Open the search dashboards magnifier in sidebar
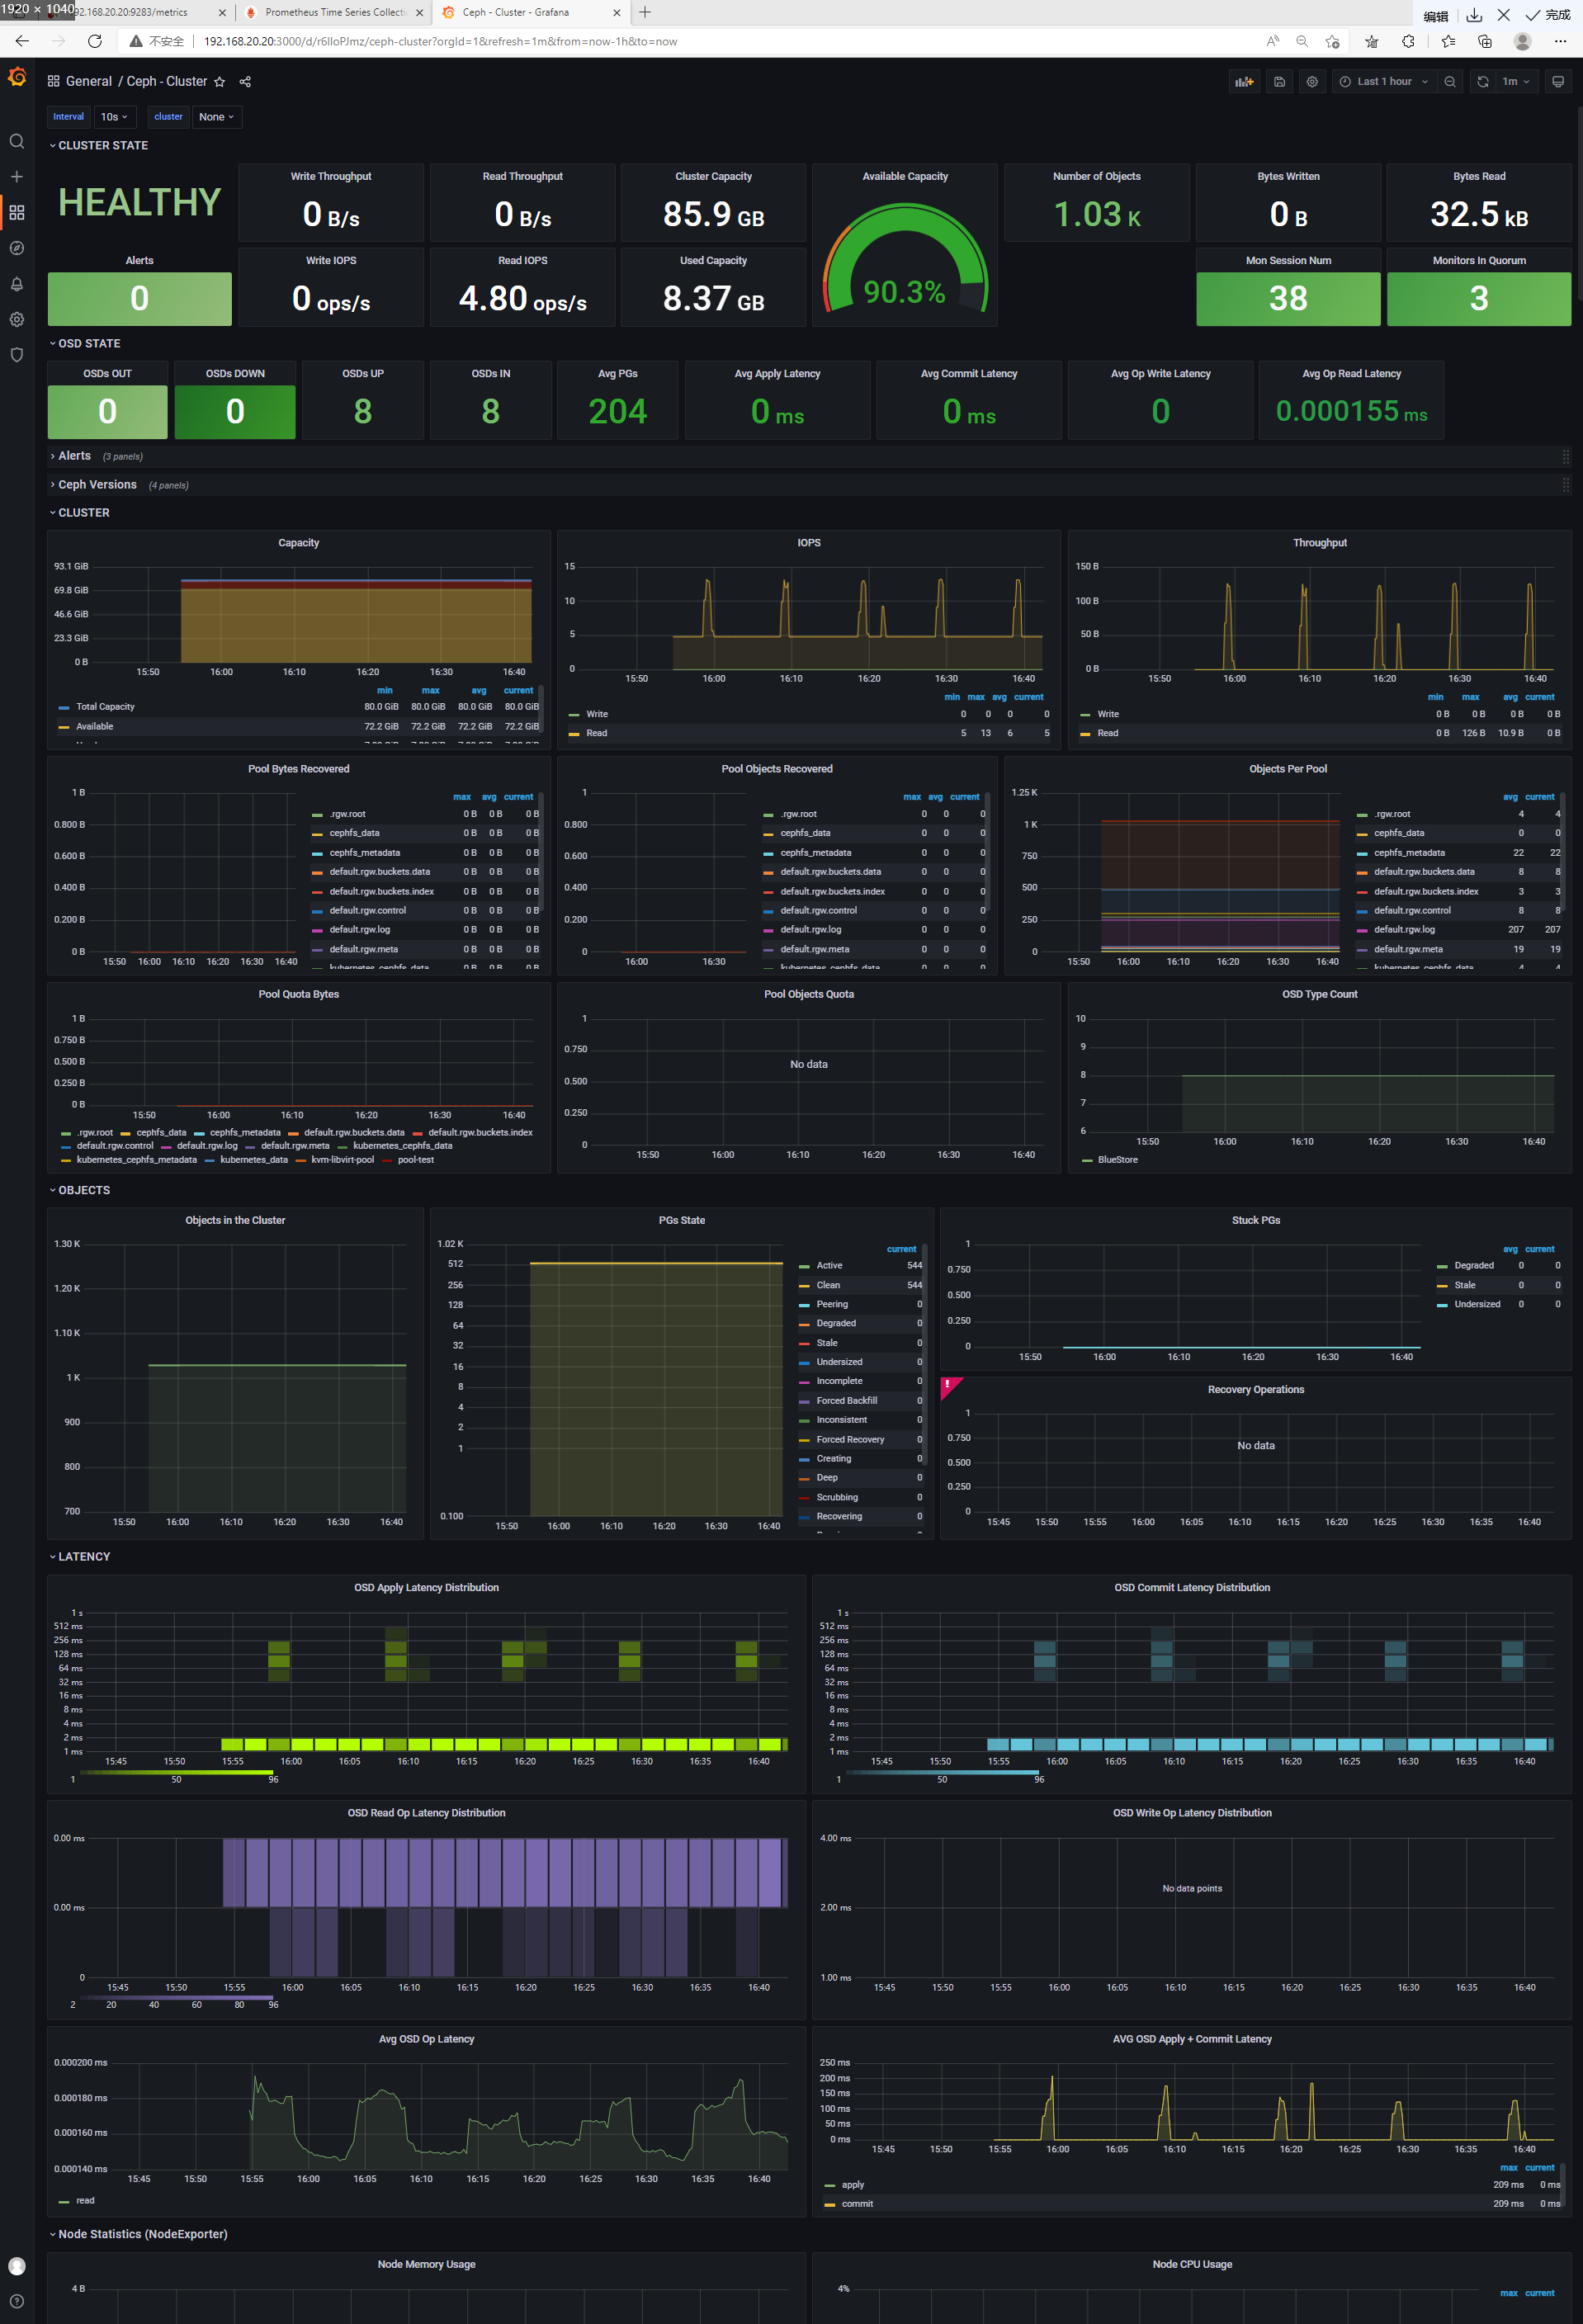 [17, 141]
